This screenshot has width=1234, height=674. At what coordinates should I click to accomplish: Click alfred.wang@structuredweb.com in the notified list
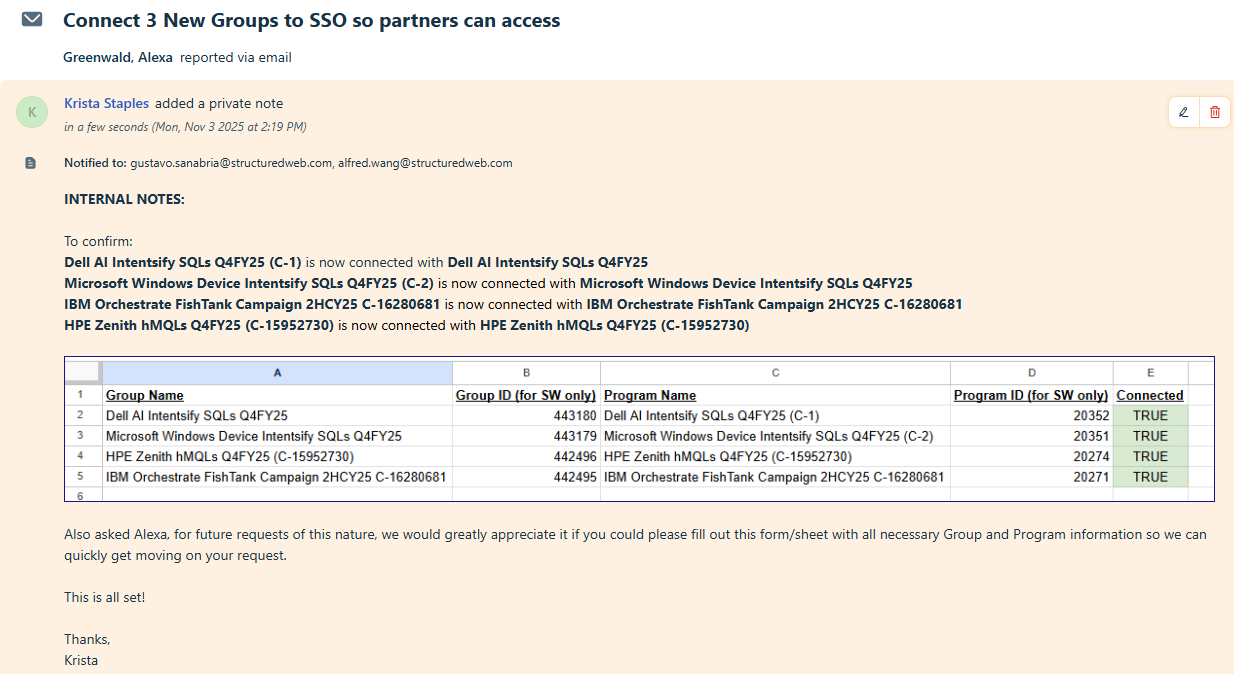(424, 163)
